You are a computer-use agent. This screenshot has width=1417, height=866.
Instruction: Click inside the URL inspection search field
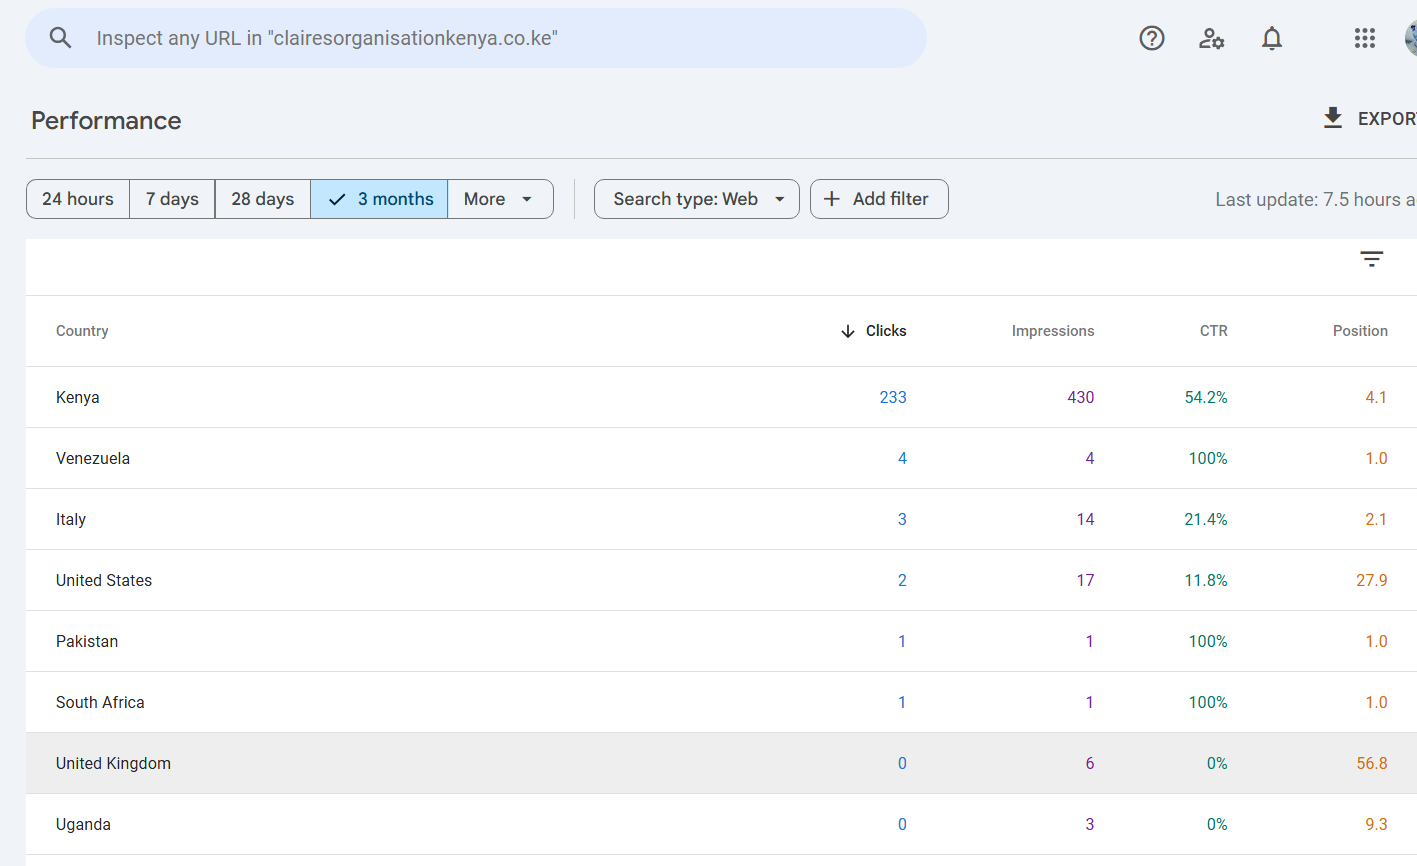(400, 37)
